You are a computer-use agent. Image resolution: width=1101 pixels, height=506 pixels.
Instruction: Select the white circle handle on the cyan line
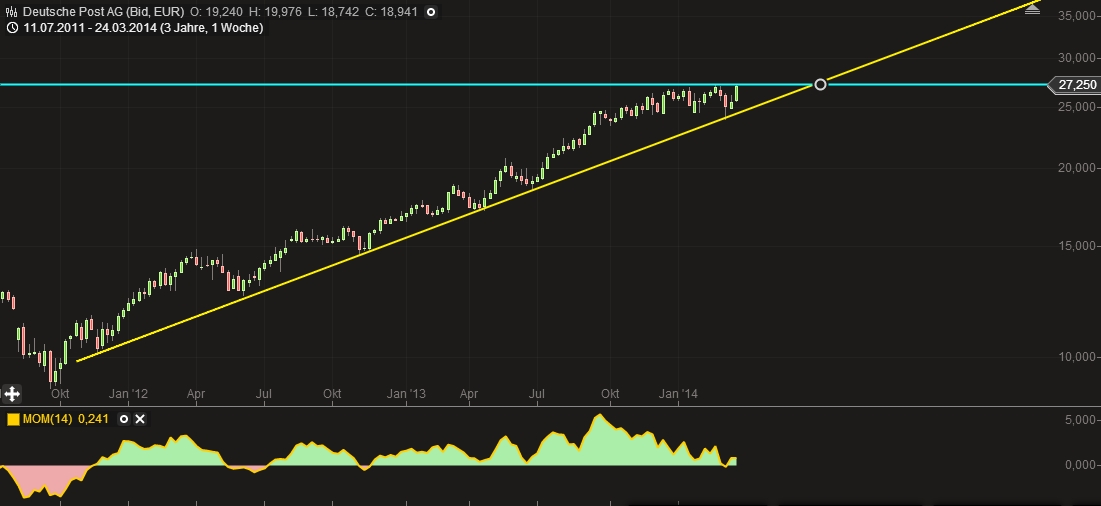point(819,84)
